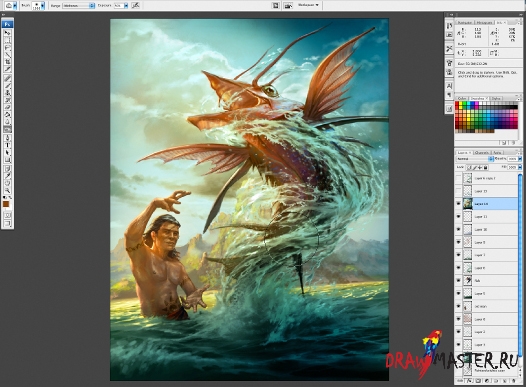Show the Layer 15 layer
The height and width of the screenshot is (387, 526).
458,191
